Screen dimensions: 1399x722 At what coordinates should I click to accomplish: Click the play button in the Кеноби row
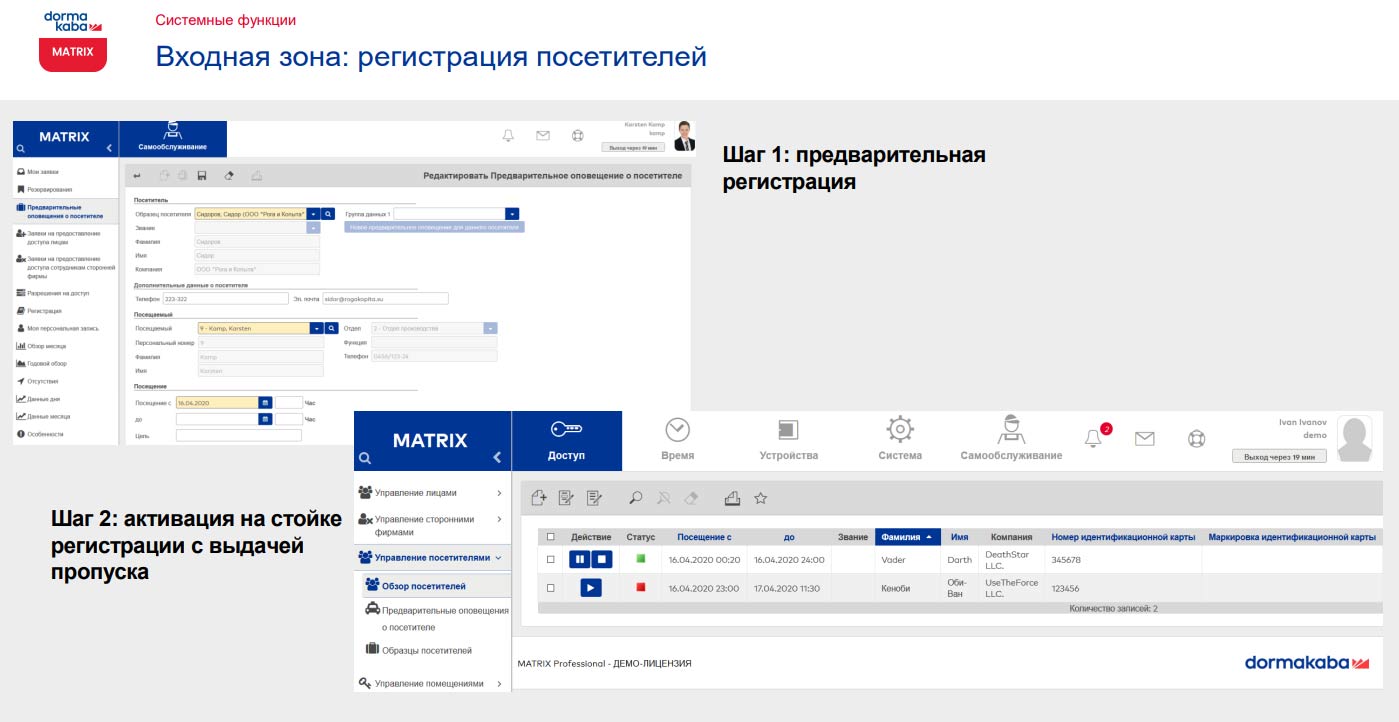coord(590,588)
